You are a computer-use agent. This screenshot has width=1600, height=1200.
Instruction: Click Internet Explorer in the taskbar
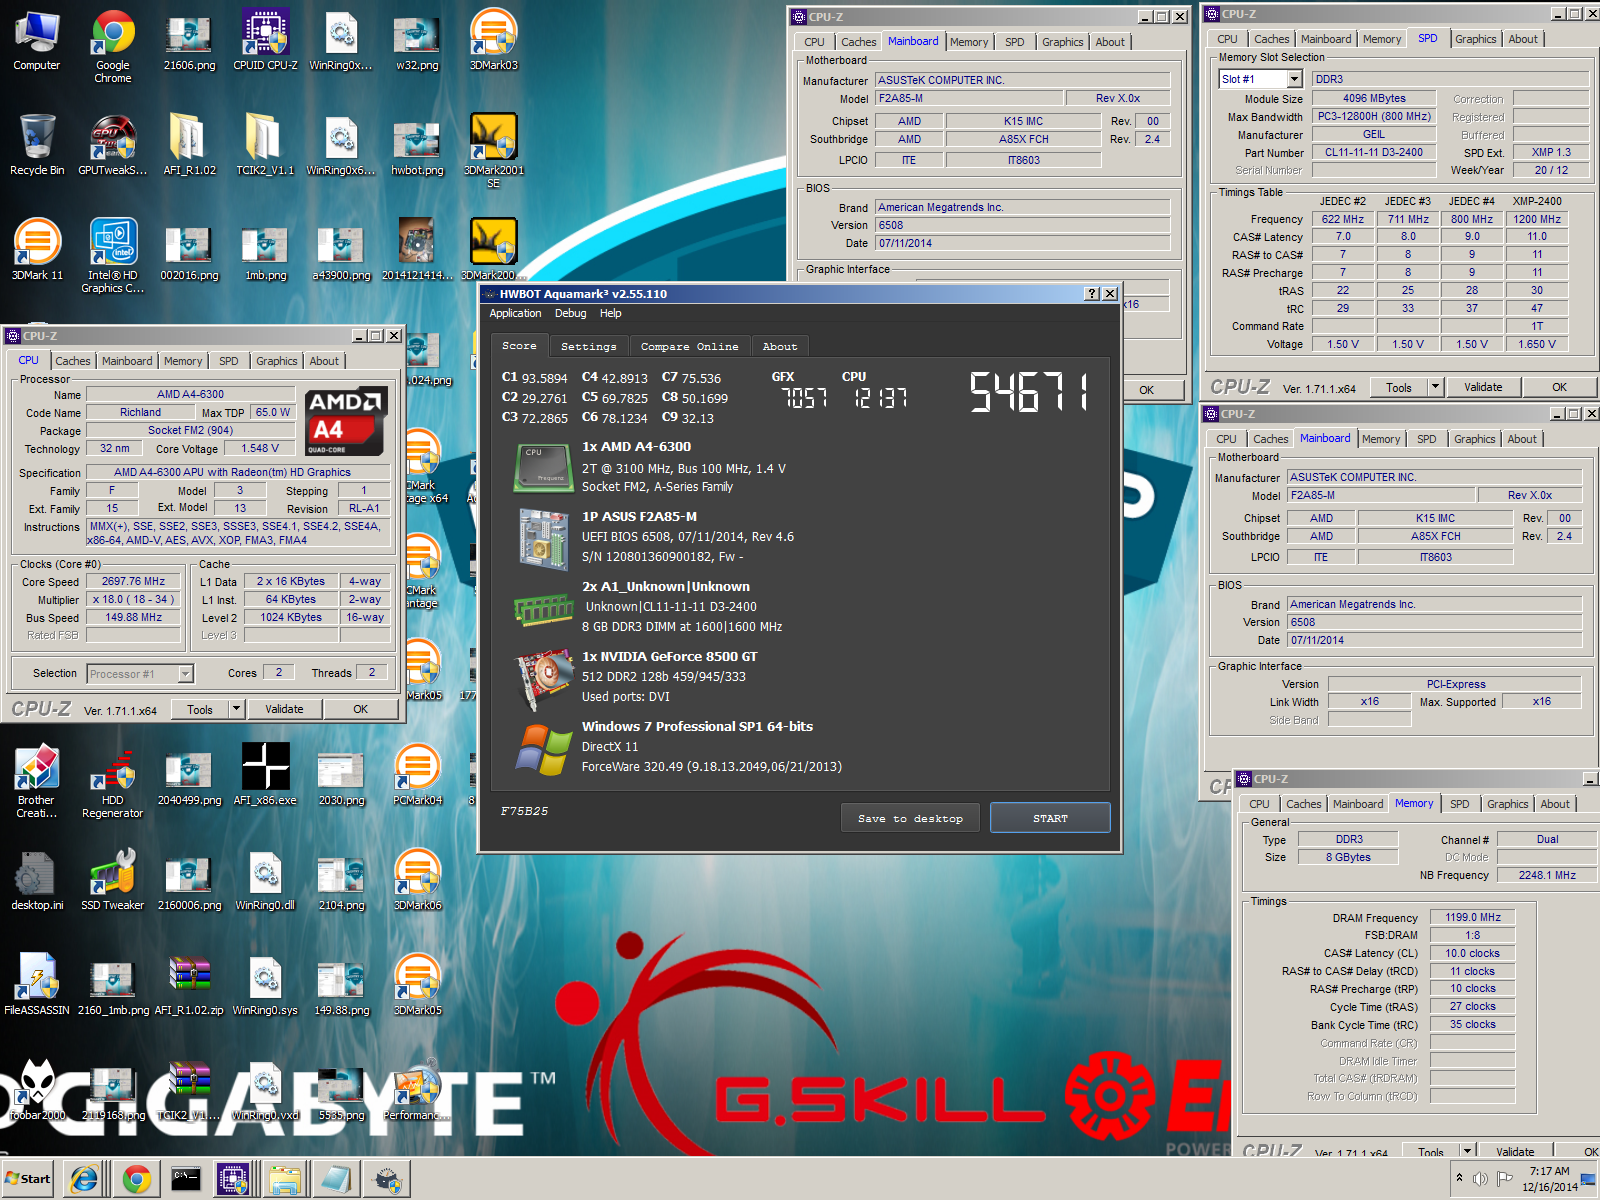pos(84,1180)
